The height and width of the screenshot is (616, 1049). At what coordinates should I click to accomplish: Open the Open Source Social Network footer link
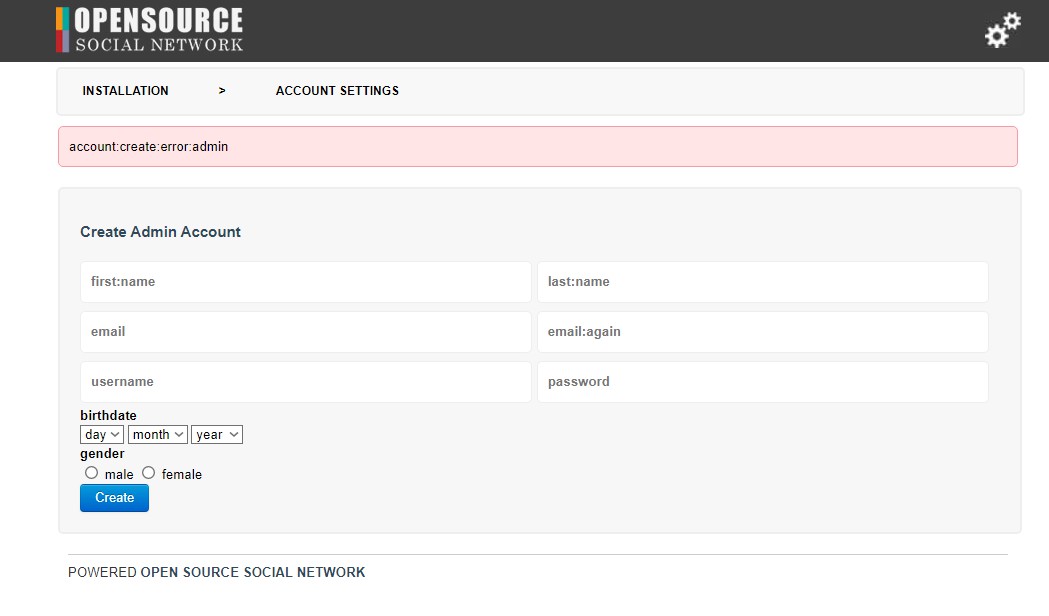[x=252, y=573]
